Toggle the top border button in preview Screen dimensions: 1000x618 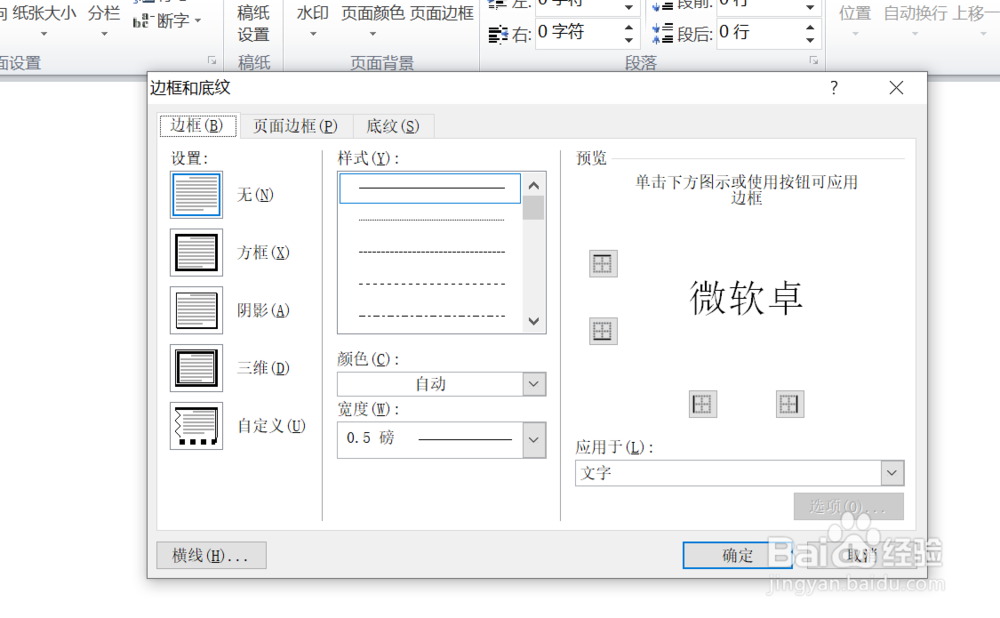click(x=603, y=264)
